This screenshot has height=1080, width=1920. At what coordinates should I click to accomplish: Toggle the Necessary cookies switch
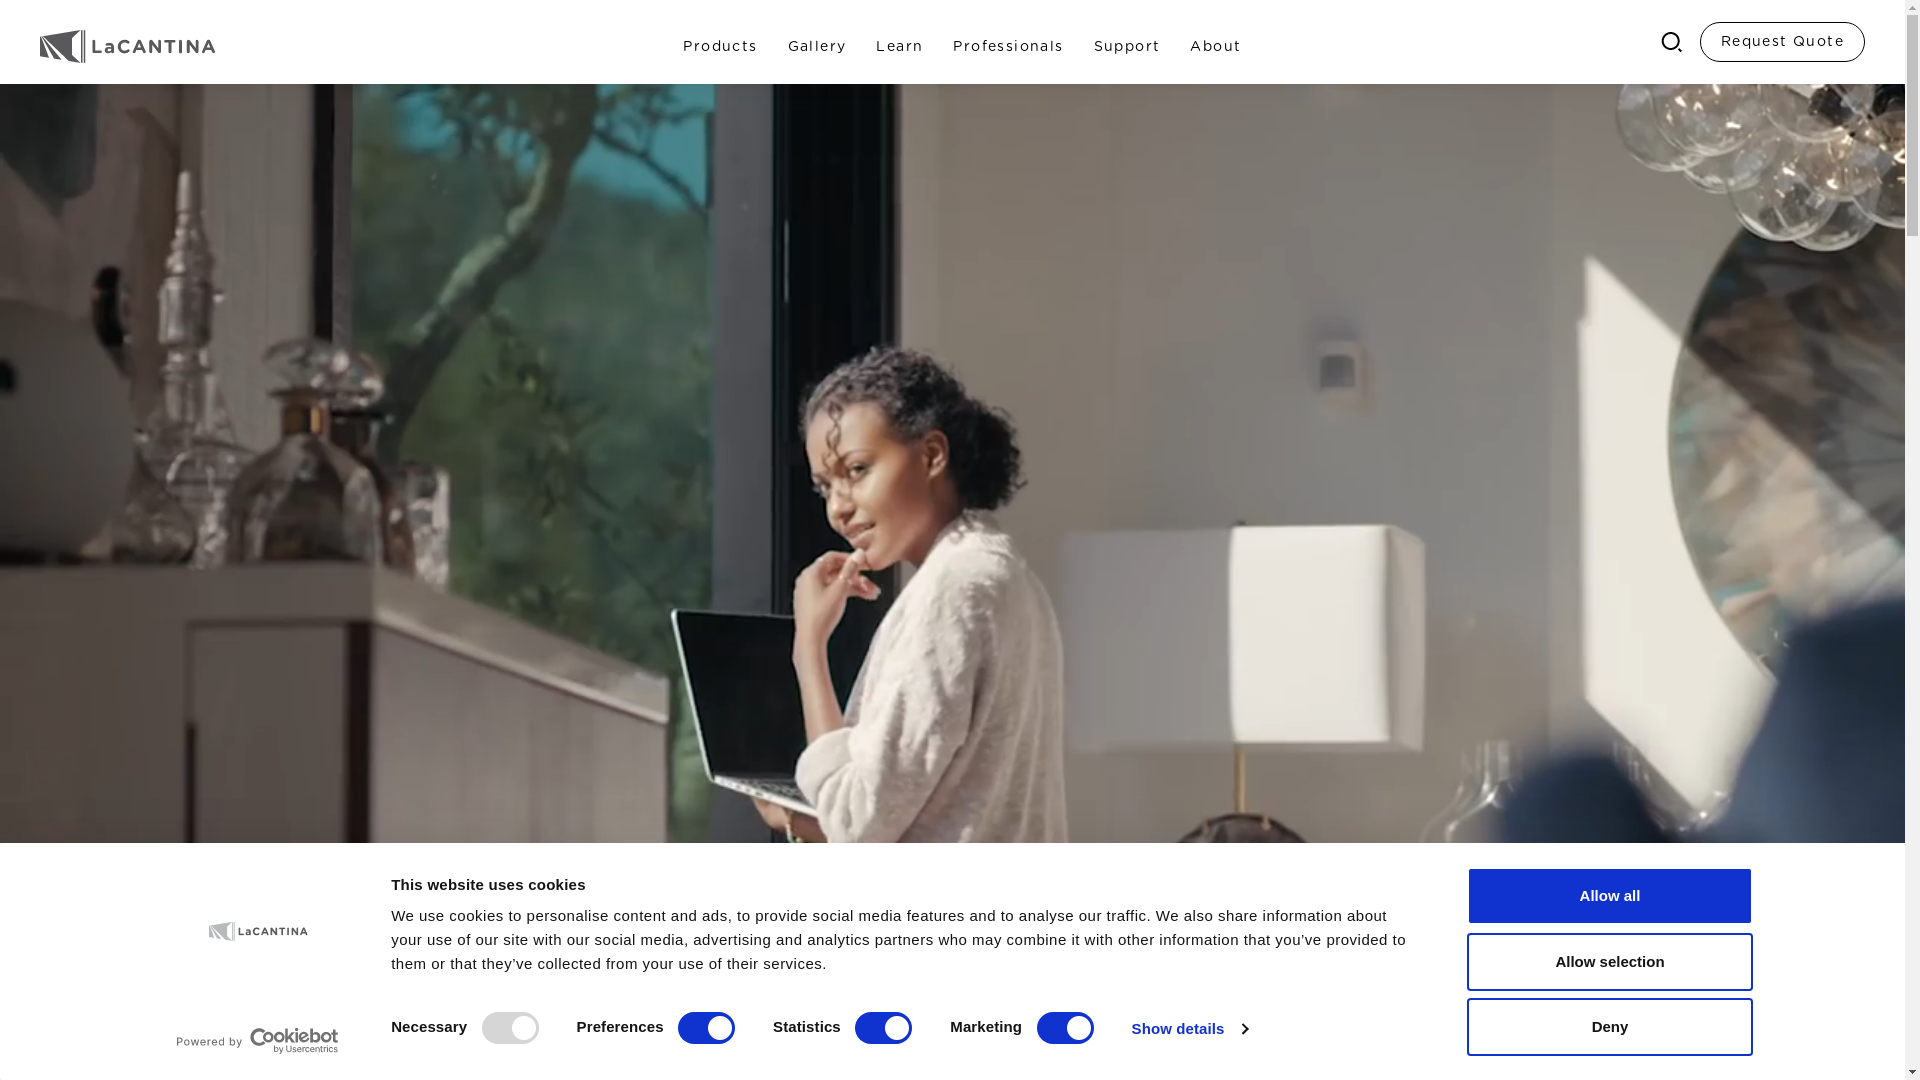[x=510, y=1028]
